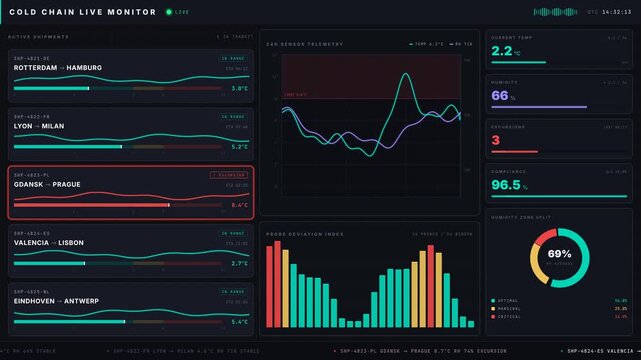Click the audio waveform indicator in header
This screenshot has height=360, width=641.
pyautogui.click(x=555, y=12)
